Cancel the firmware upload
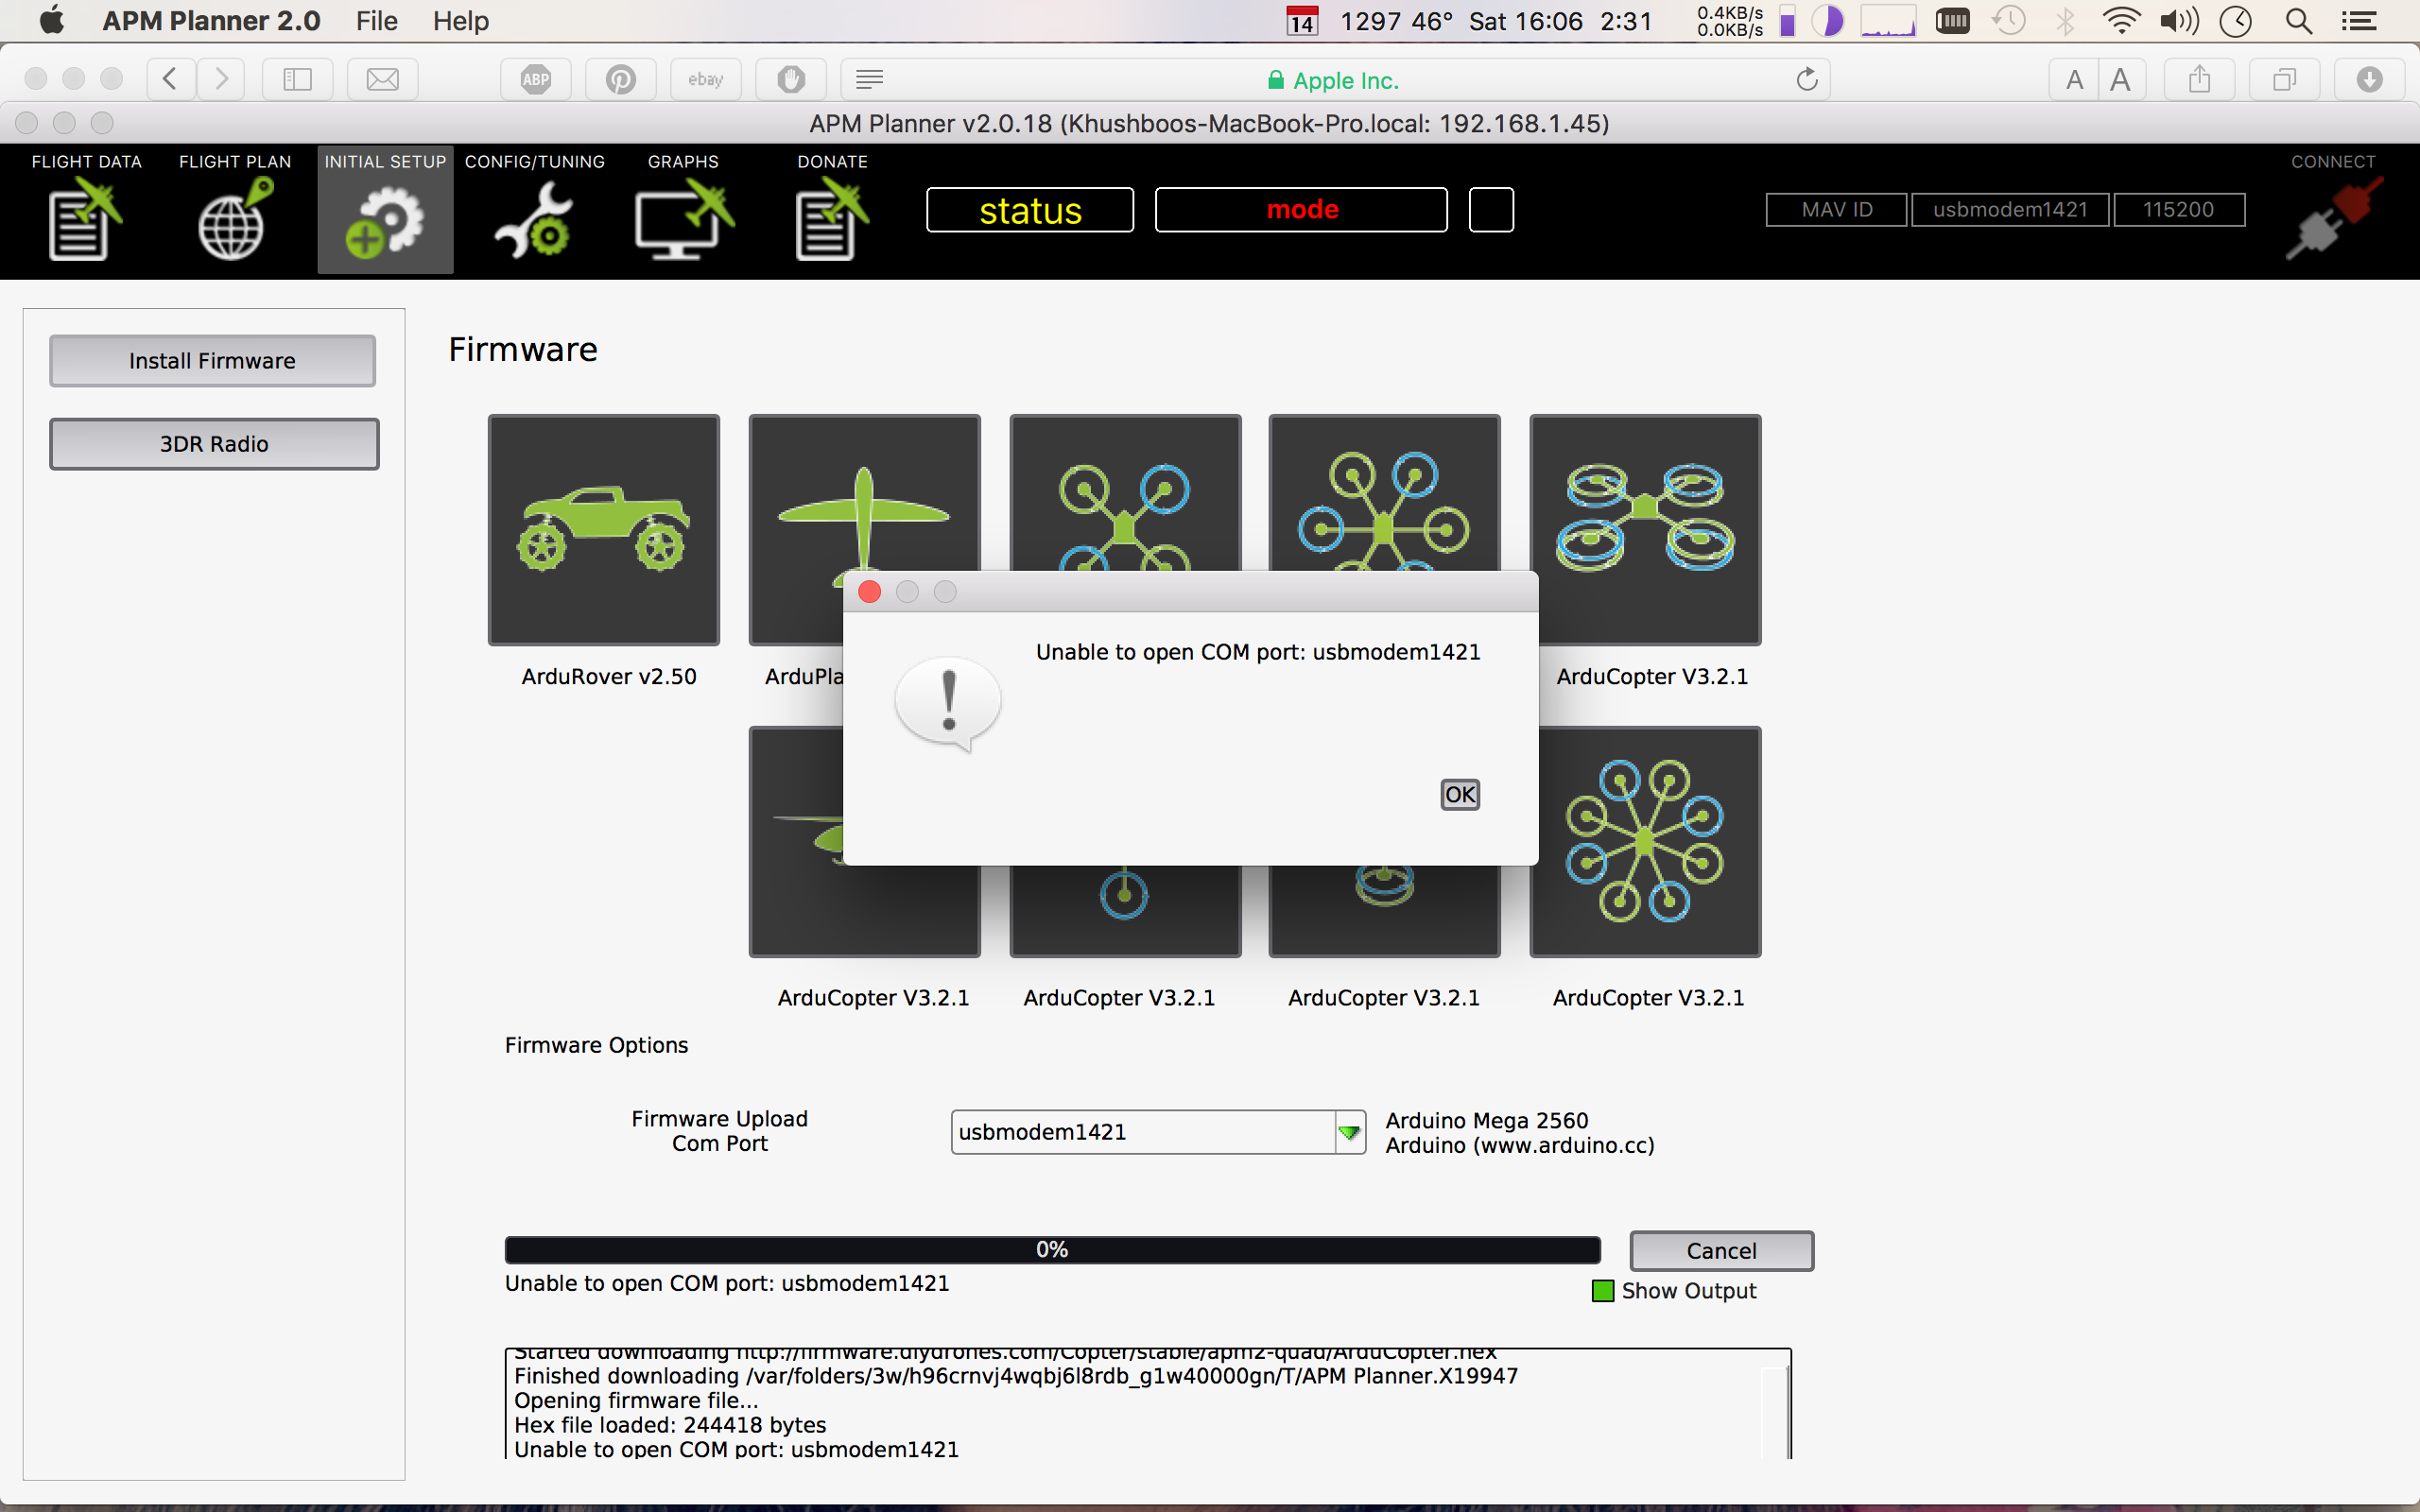This screenshot has width=2420, height=1512. click(1721, 1251)
